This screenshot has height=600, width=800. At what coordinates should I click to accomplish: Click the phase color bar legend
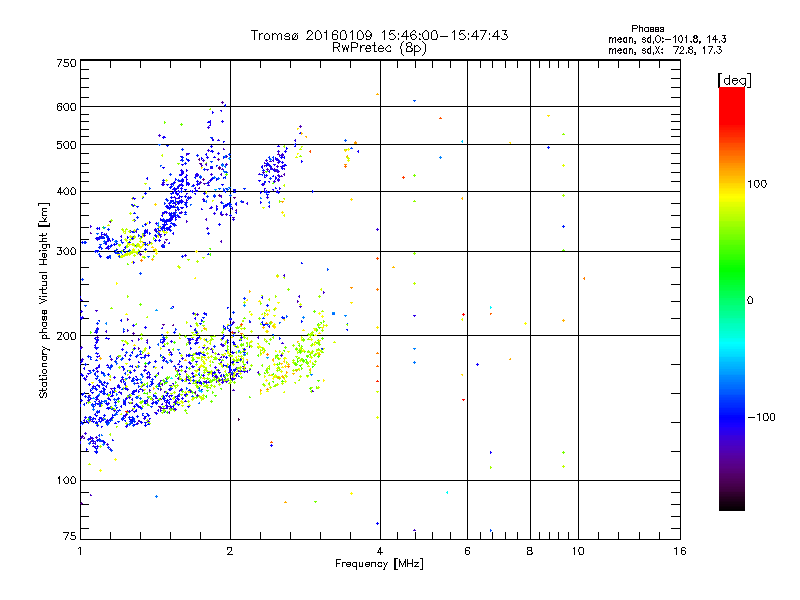[x=732, y=298]
